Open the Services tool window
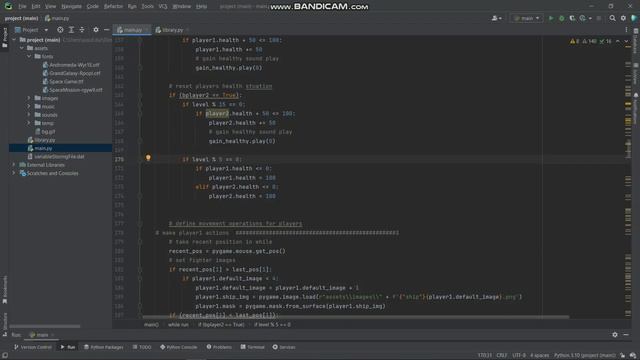Screen dimensions: 640x360 (x=284, y=347)
